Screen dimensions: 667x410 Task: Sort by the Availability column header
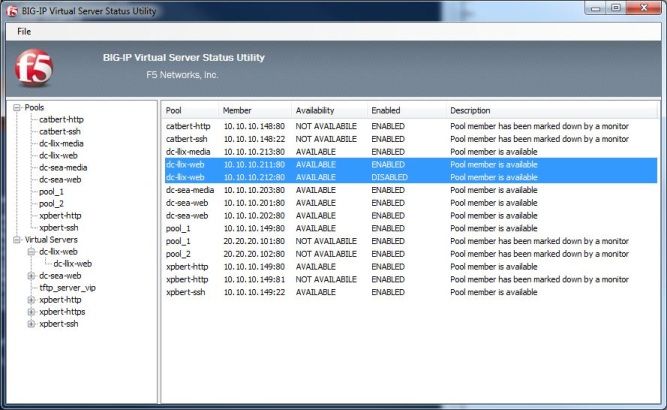pos(329,111)
